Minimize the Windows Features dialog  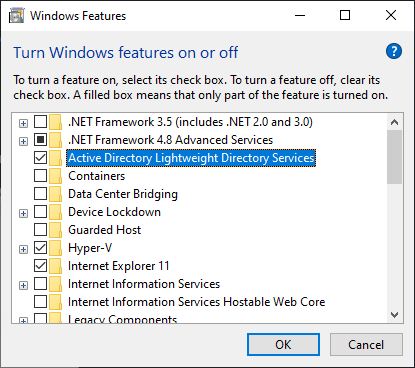click(300, 15)
